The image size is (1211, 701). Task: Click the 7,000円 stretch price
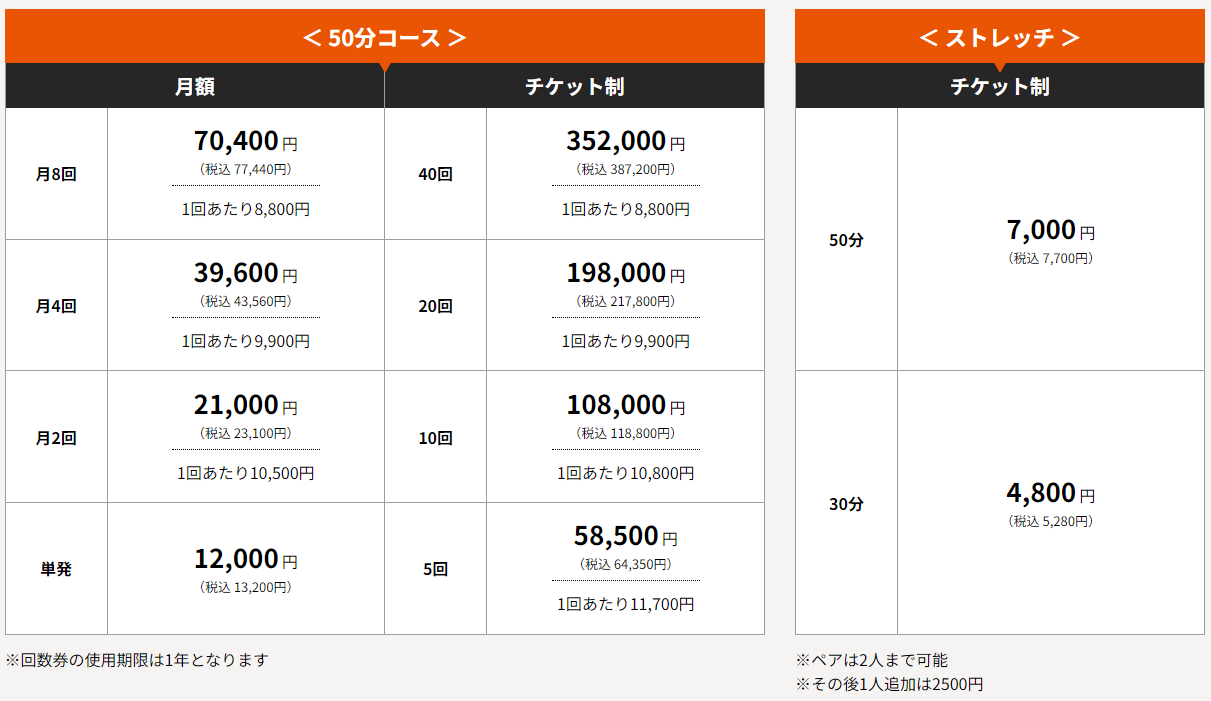tap(1051, 230)
